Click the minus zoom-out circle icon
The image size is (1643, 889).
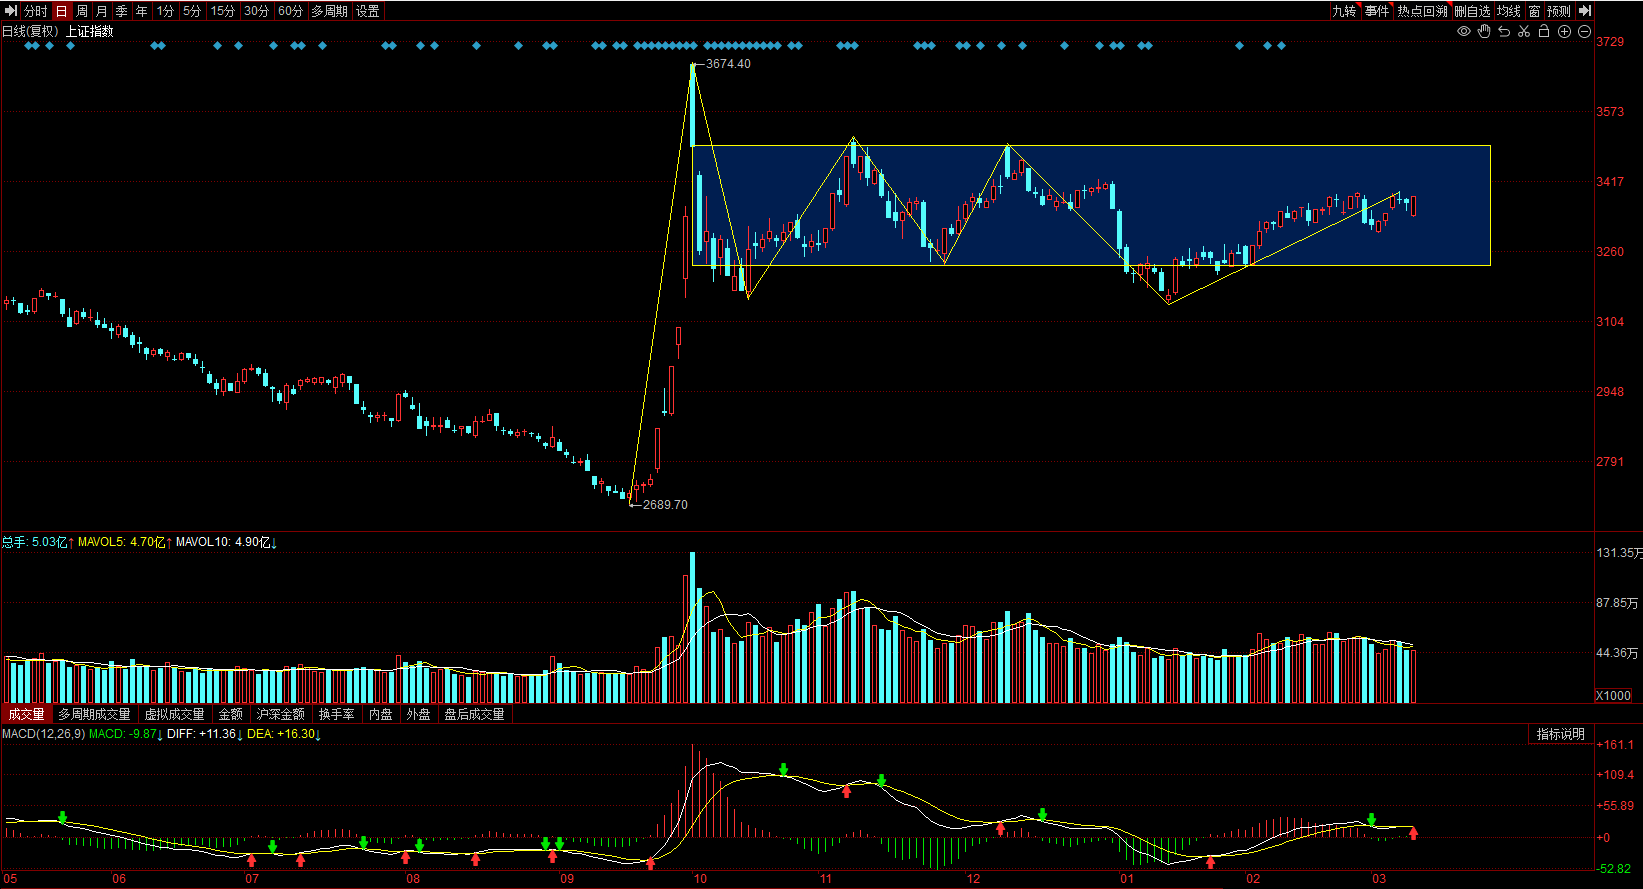(1584, 32)
